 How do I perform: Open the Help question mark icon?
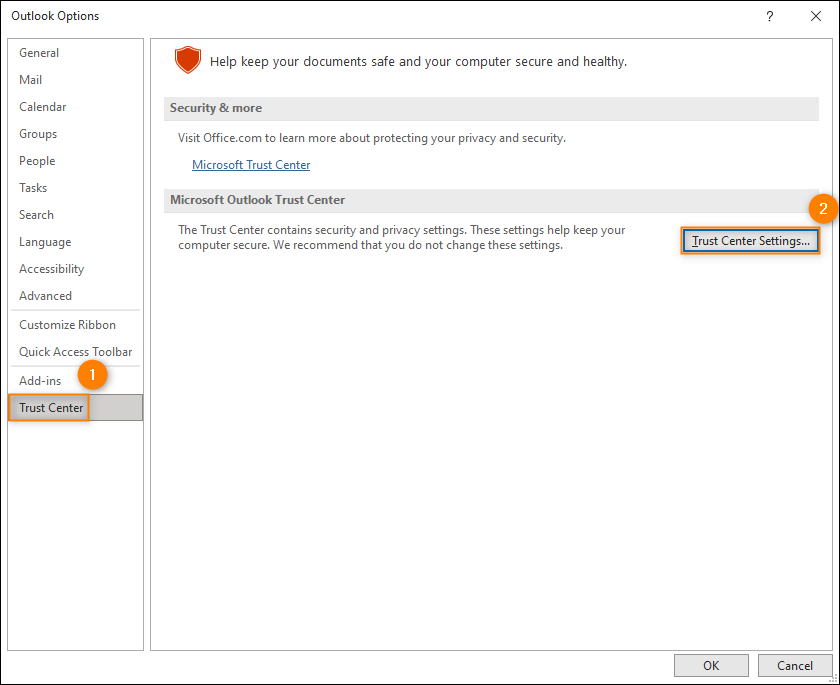coord(769,16)
